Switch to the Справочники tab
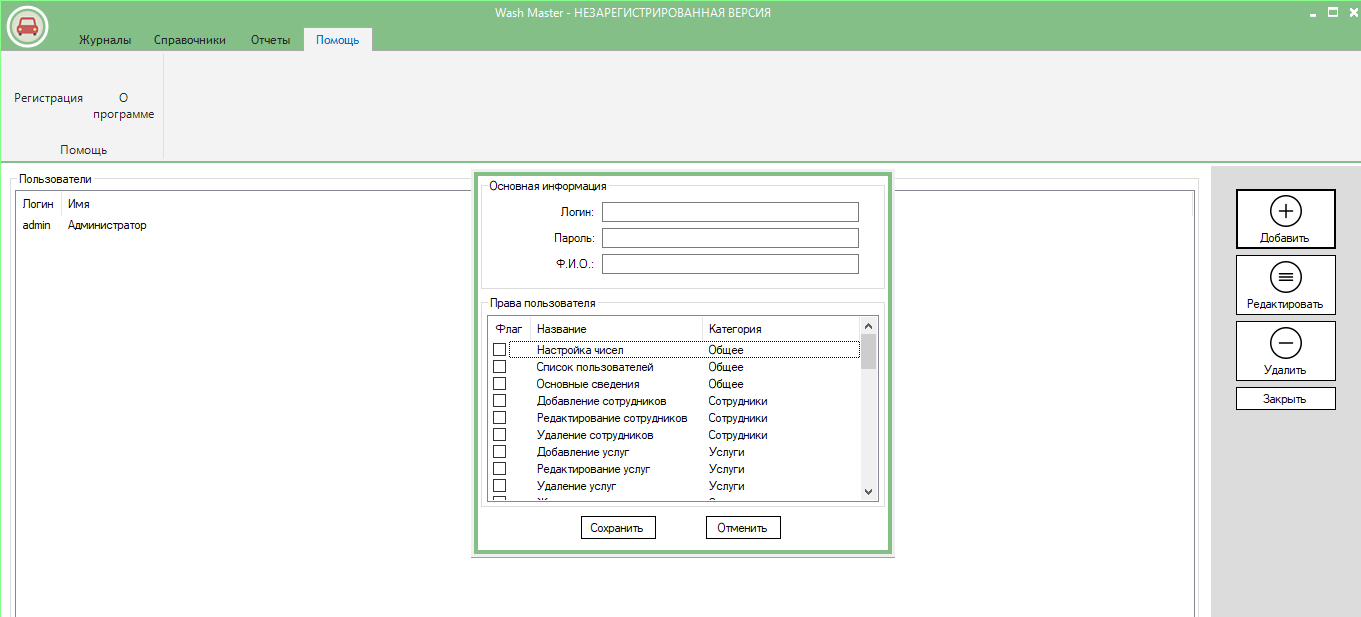Screen dimensions: 1361x617 tap(190, 40)
